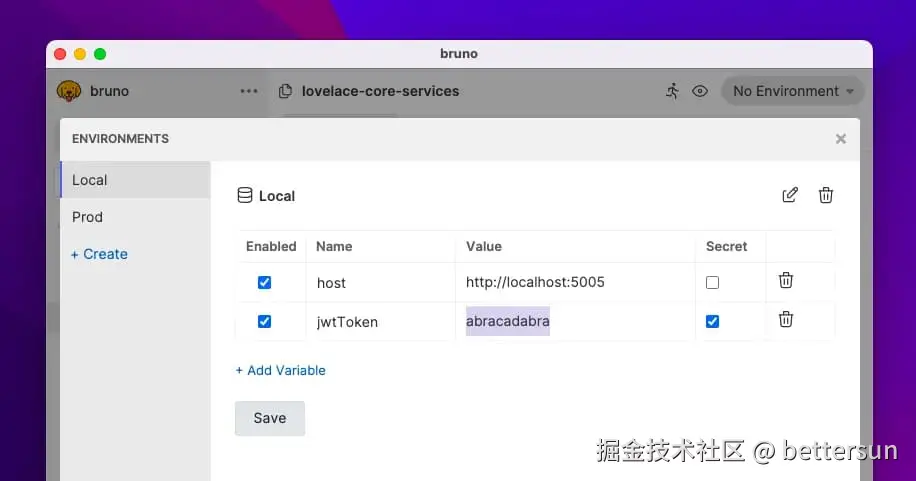Click the yellow minimize window button

(80, 54)
